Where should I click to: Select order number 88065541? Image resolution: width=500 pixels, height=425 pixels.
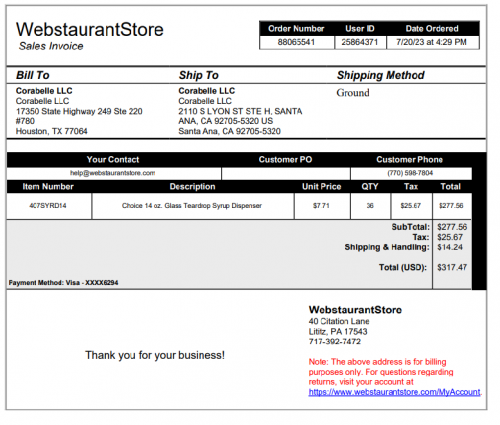(x=296, y=42)
